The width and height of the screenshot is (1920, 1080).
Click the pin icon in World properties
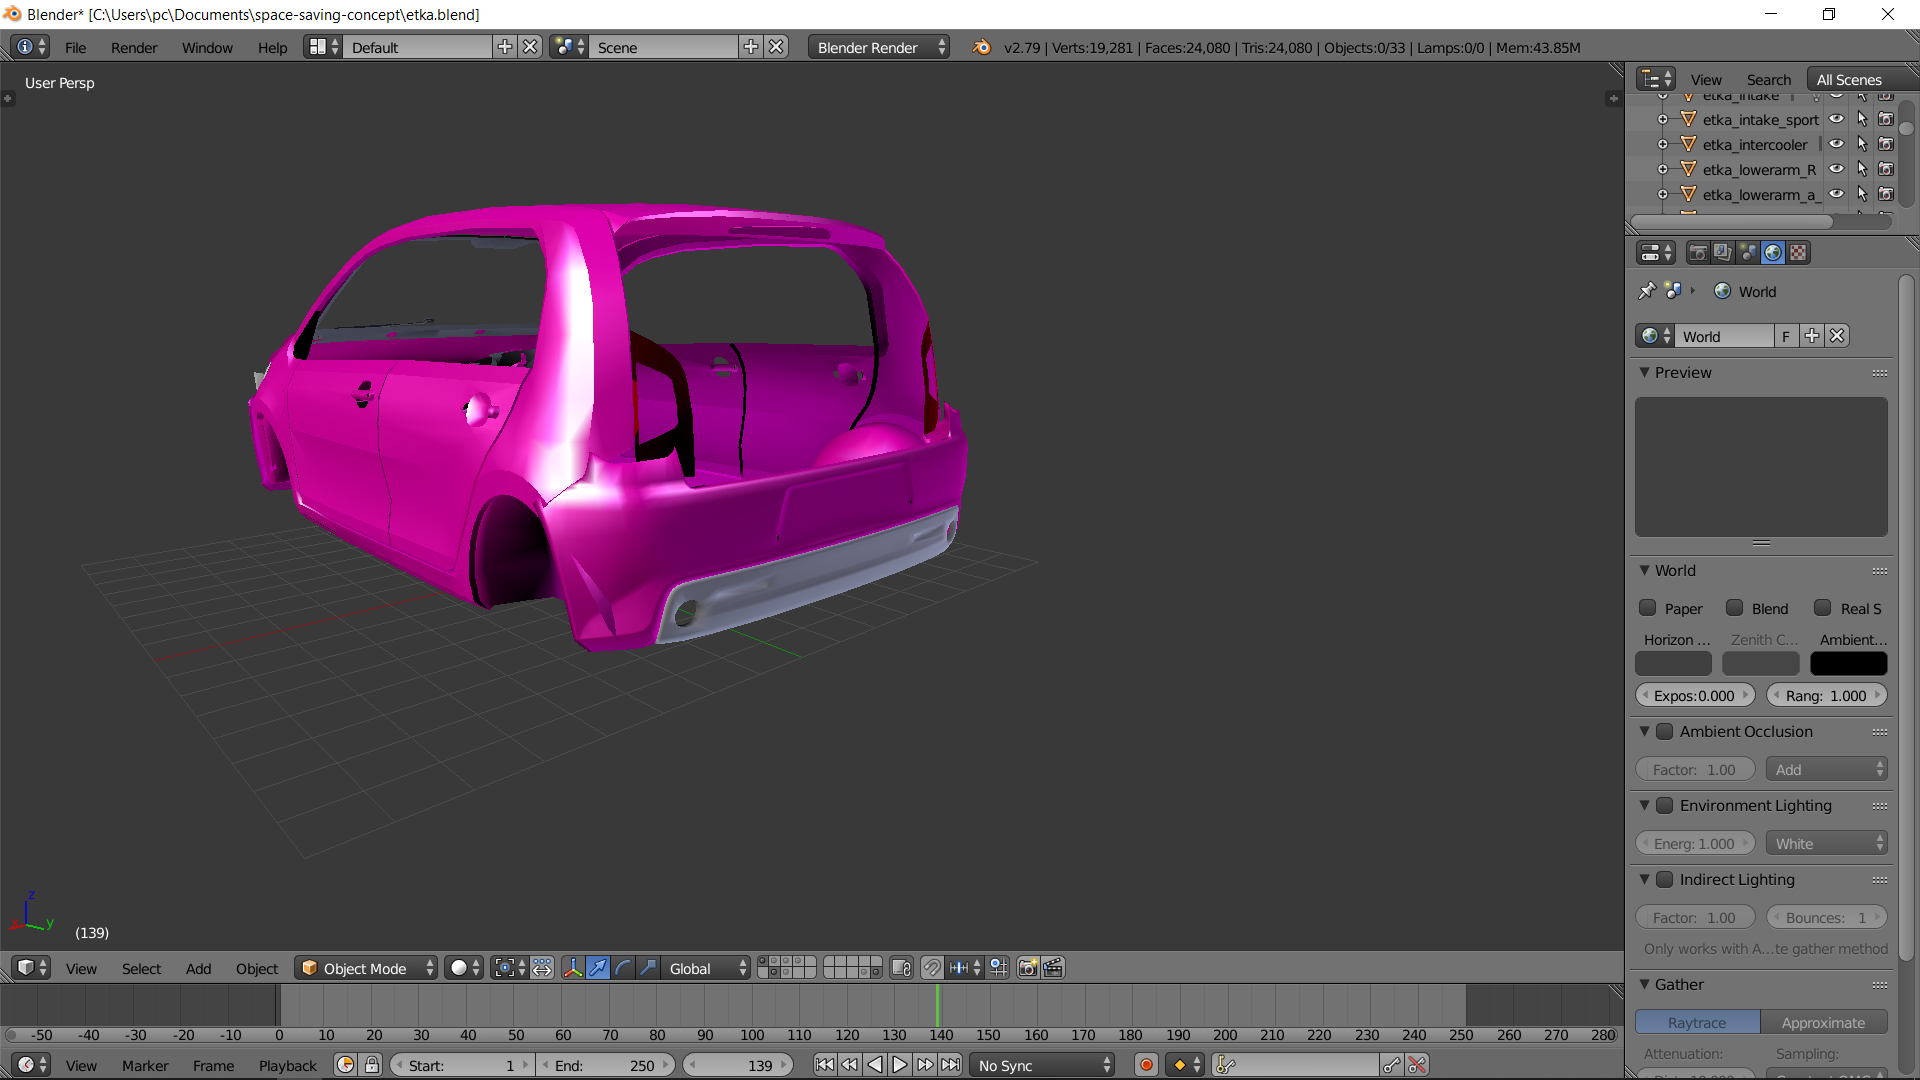pos(1647,291)
